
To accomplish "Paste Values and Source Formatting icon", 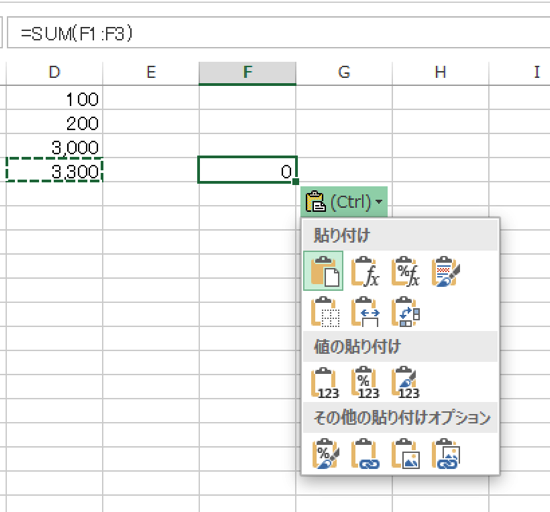I will click(x=405, y=383).
